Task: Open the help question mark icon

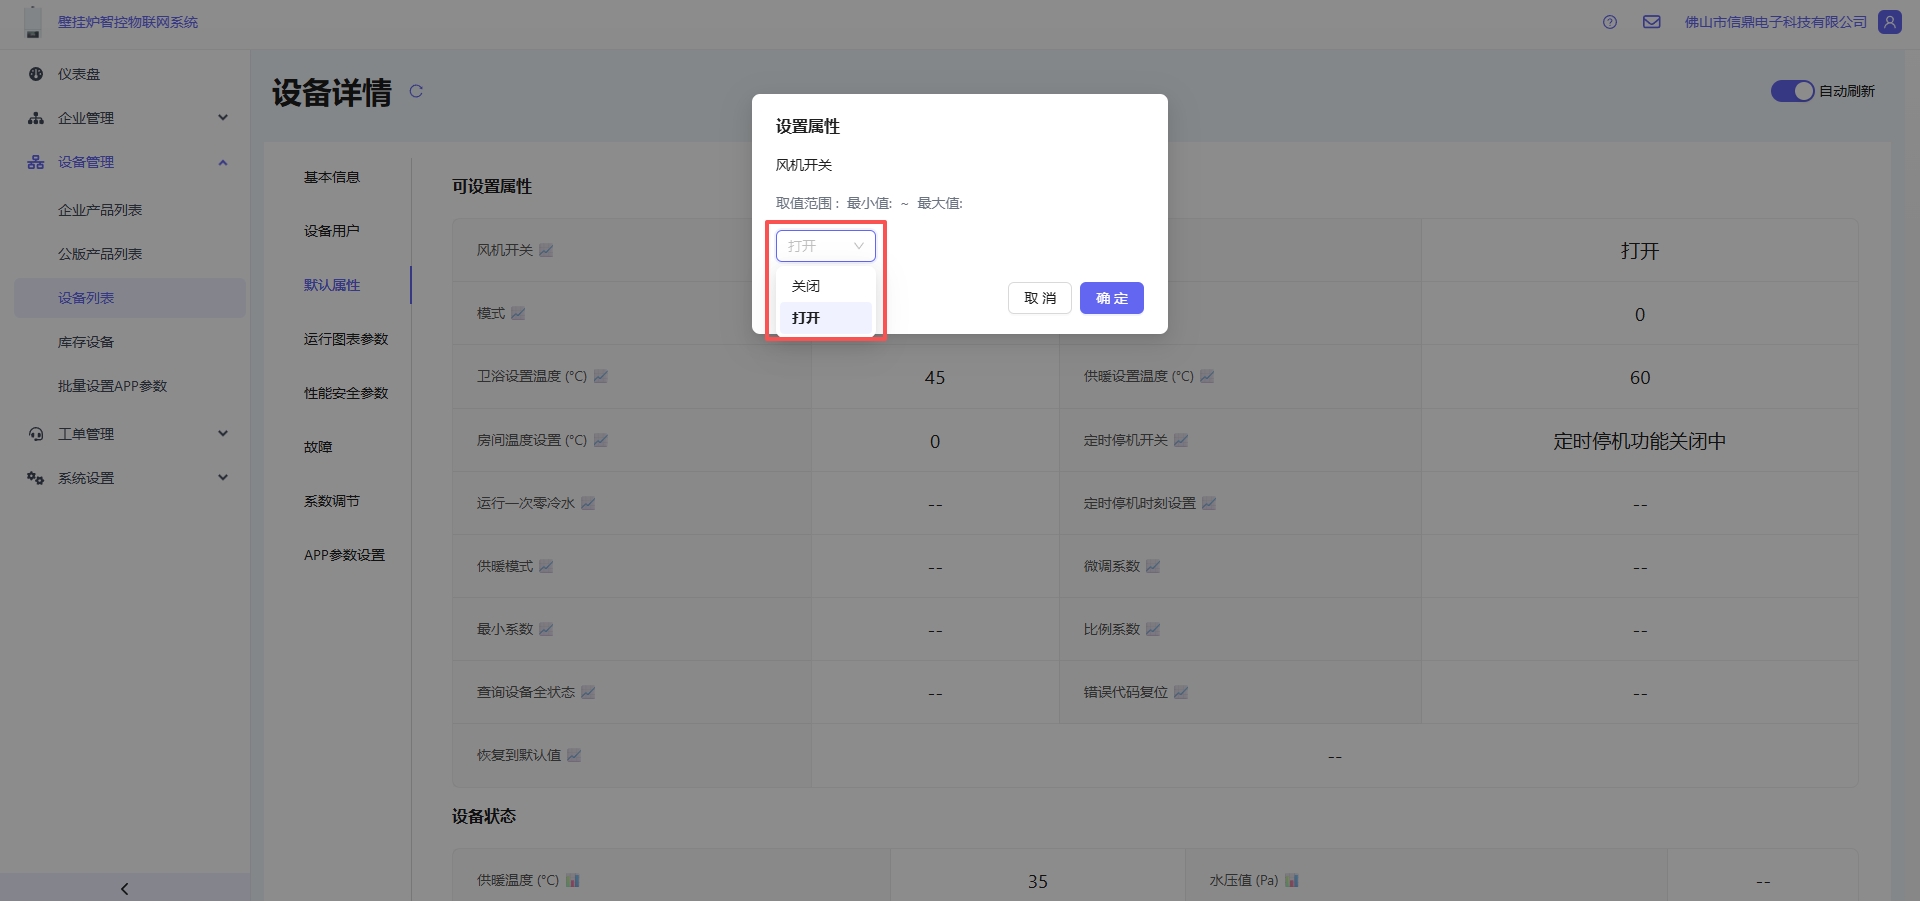Action: (1610, 22)
